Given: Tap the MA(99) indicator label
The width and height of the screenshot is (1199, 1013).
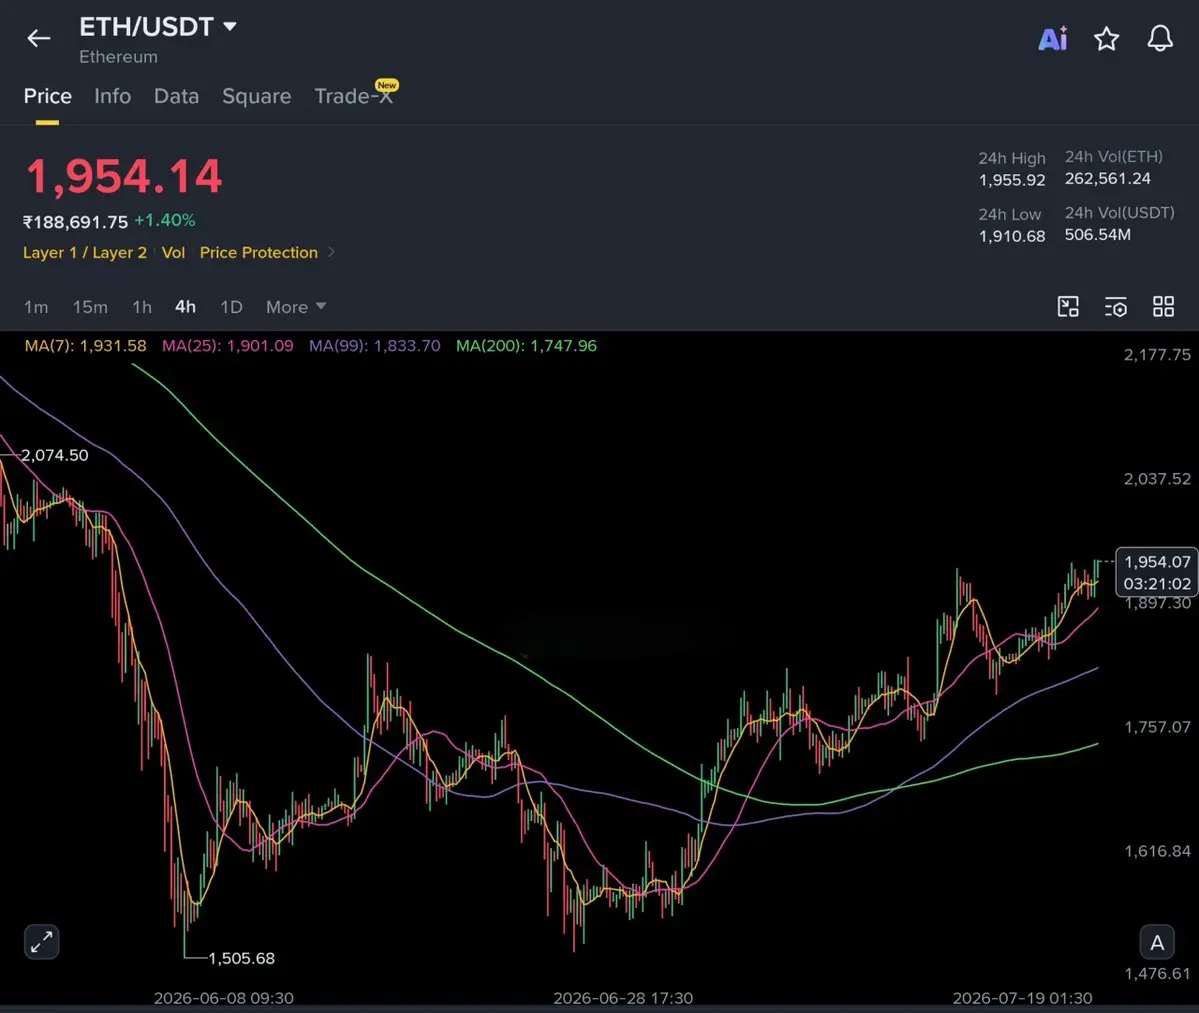Looking at the screenshot, I should click(x=374, y=346).
